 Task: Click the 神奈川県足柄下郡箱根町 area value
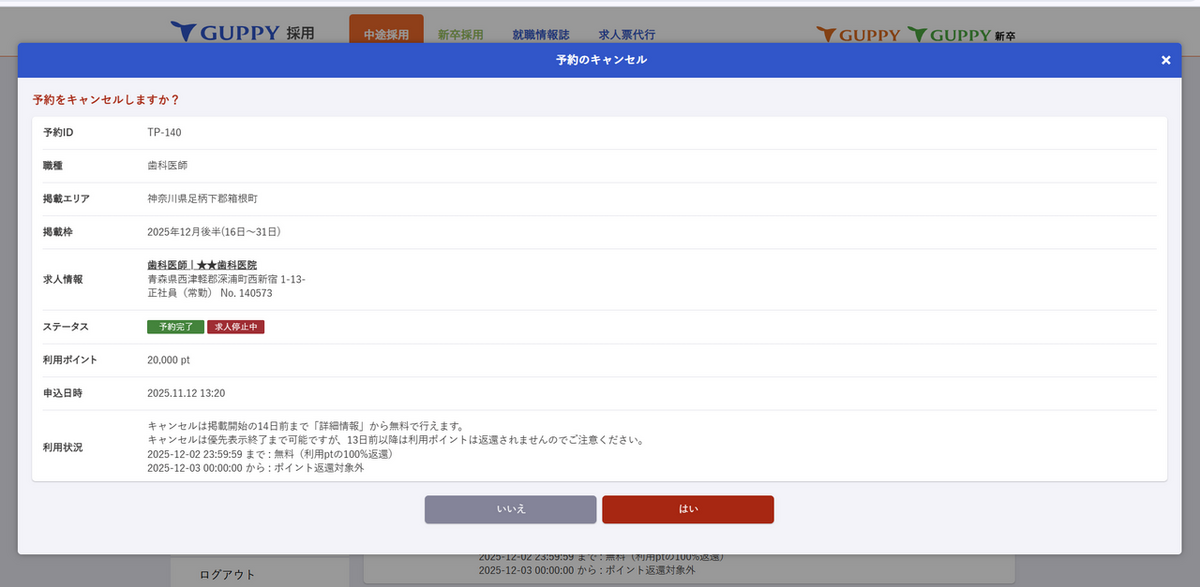pos(202,199)
